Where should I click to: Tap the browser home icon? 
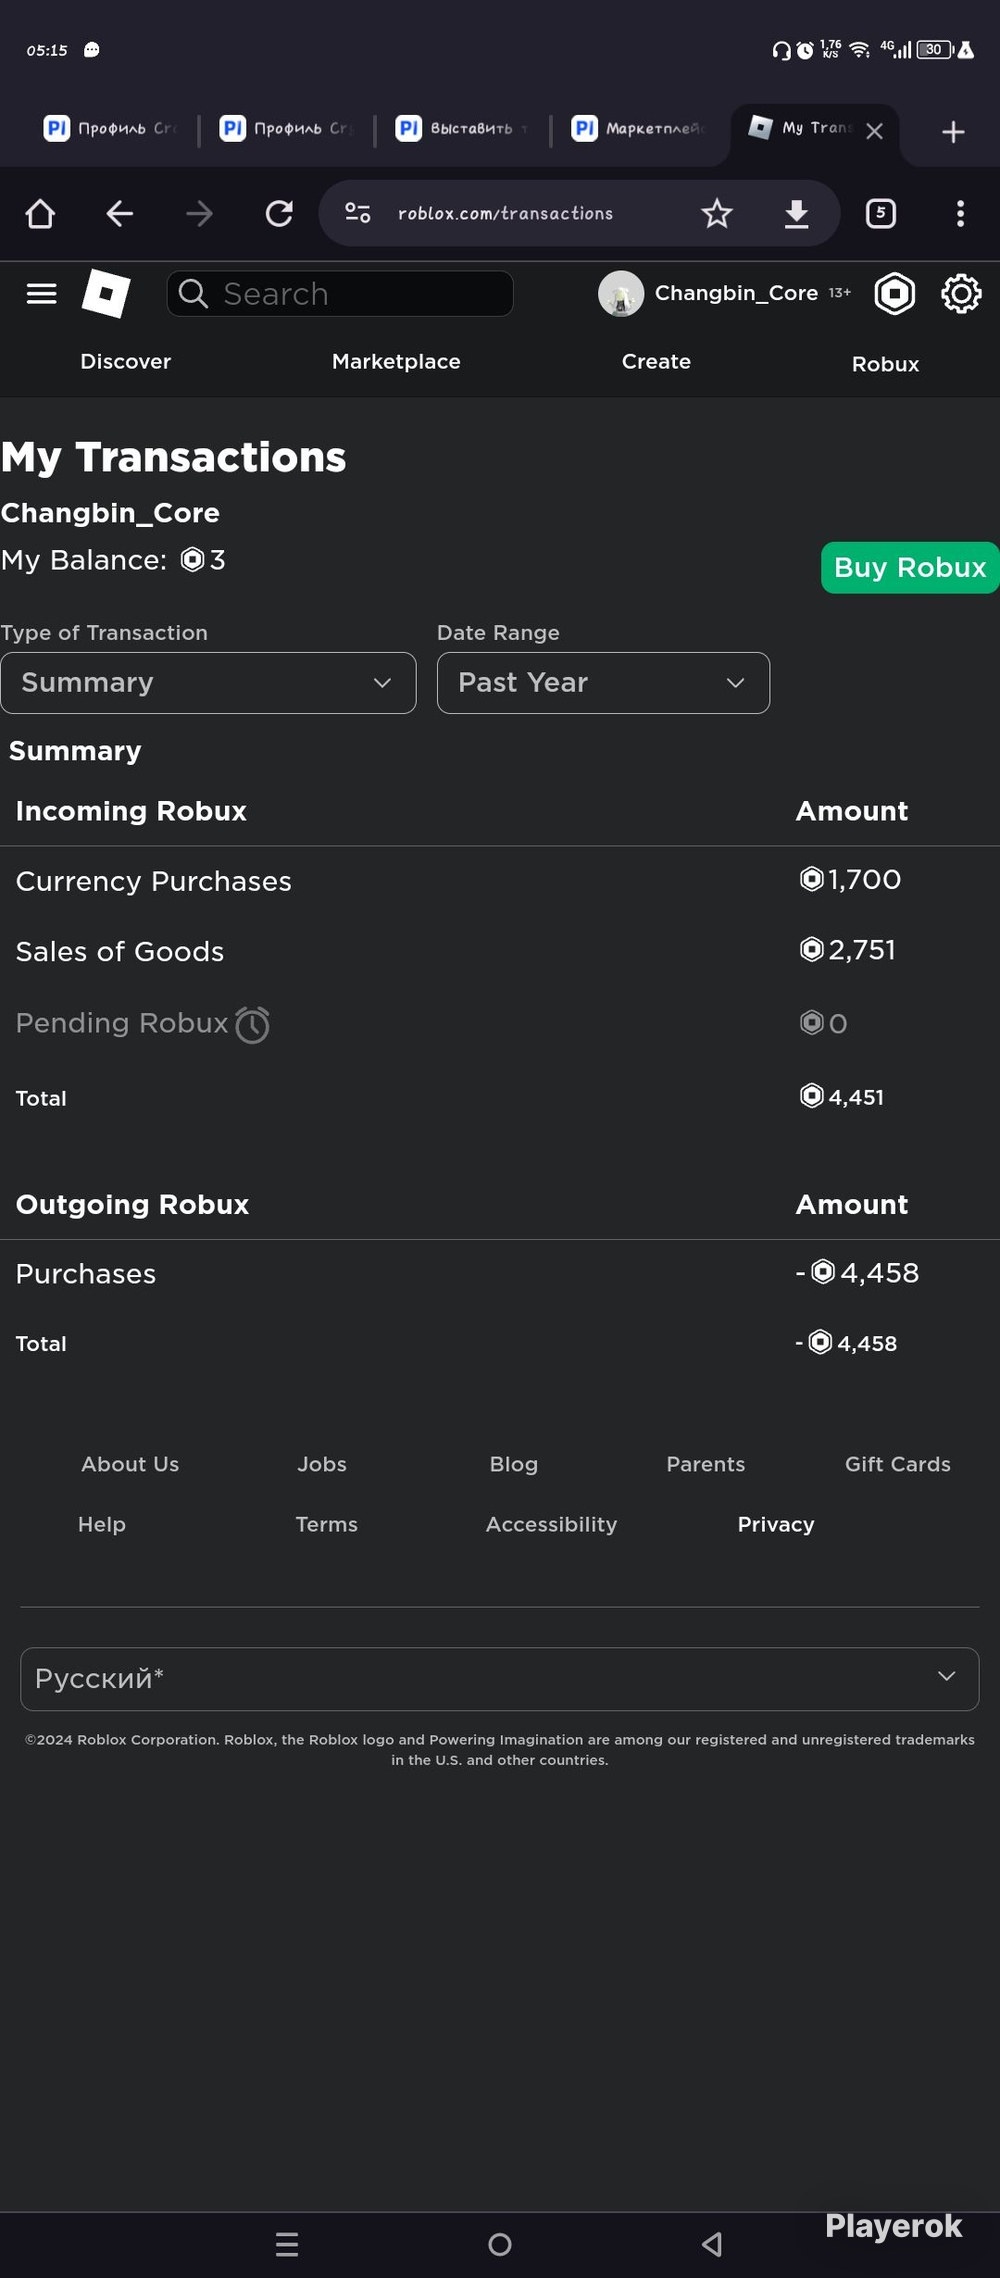[40, 213]
